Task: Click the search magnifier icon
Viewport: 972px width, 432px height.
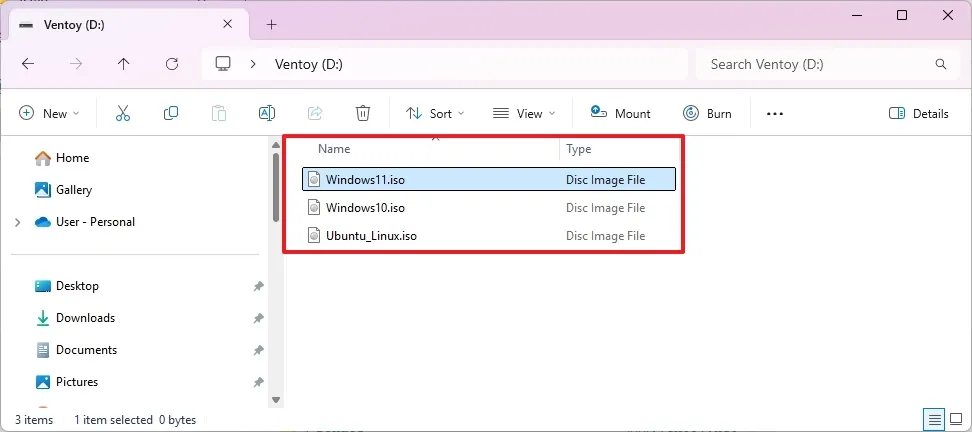Action: pos(940,64)
